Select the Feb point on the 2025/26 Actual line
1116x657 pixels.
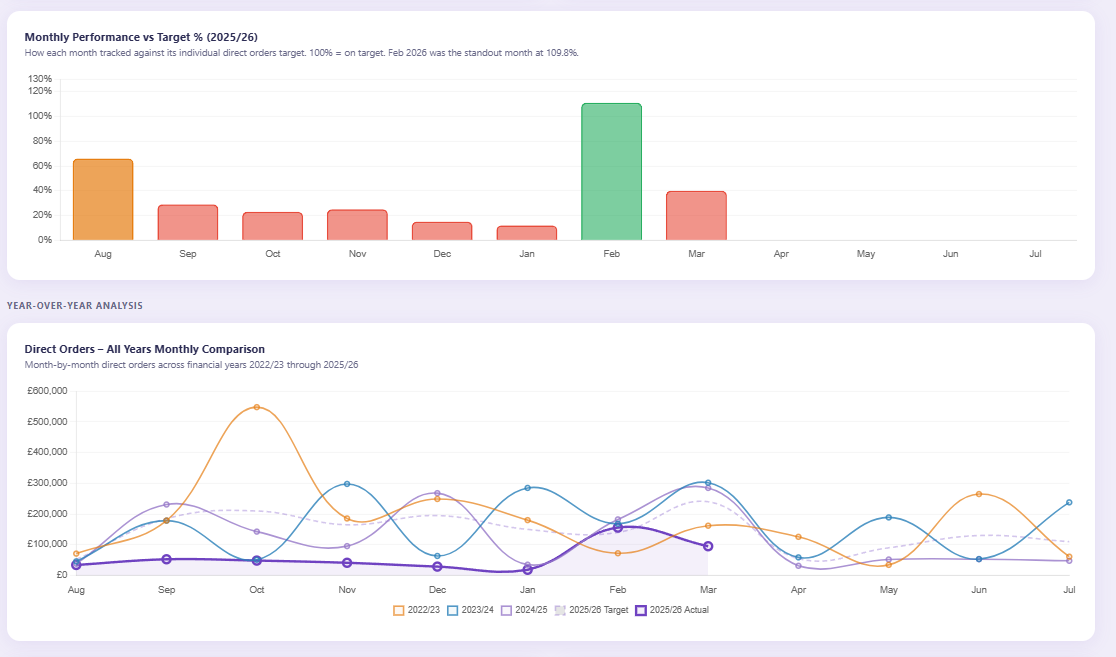tap(617, 527)
